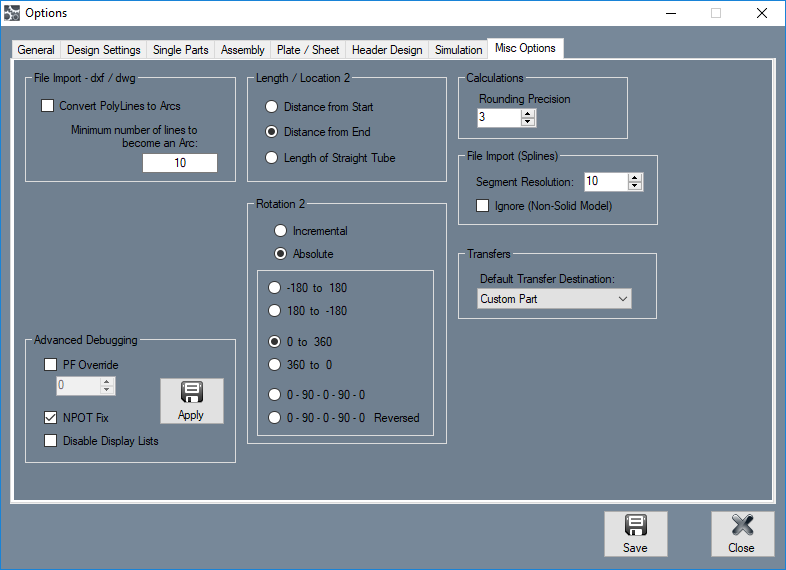Click the Close X icon button
The image size is (786, 570).
[x=742, y=534]
